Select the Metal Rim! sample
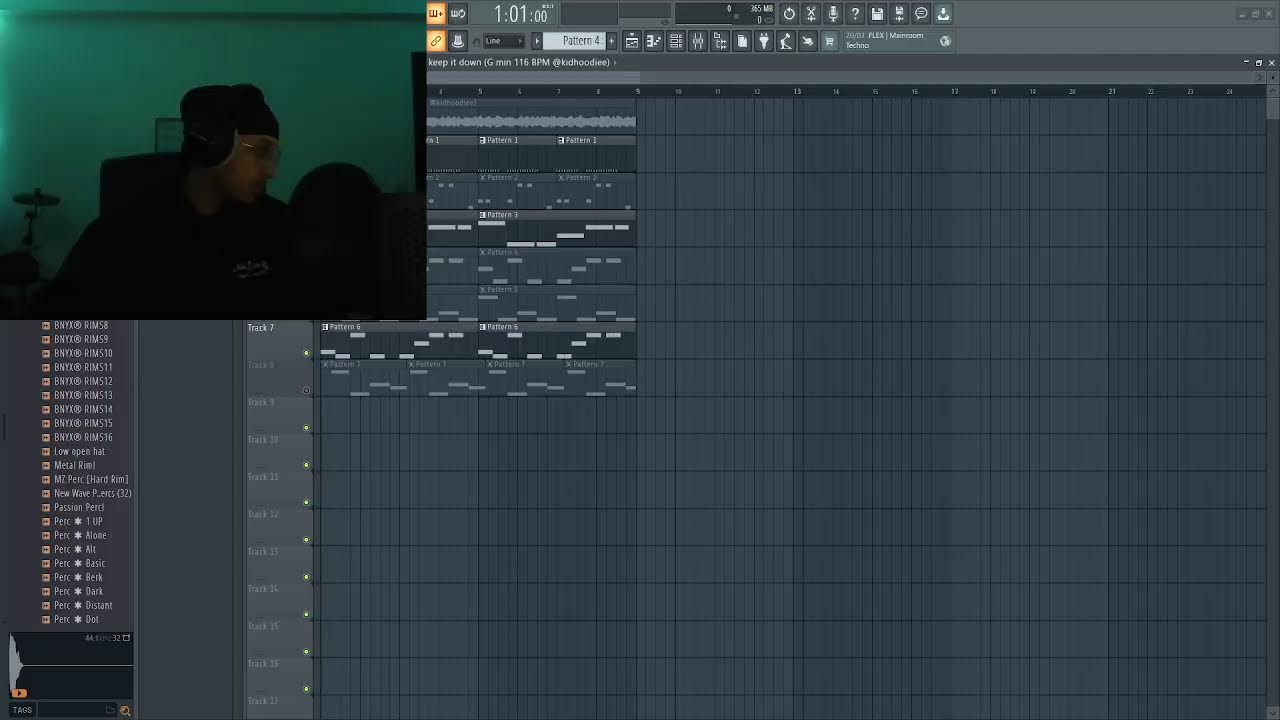Screen dimensions: 1280x720 point(74,465)
